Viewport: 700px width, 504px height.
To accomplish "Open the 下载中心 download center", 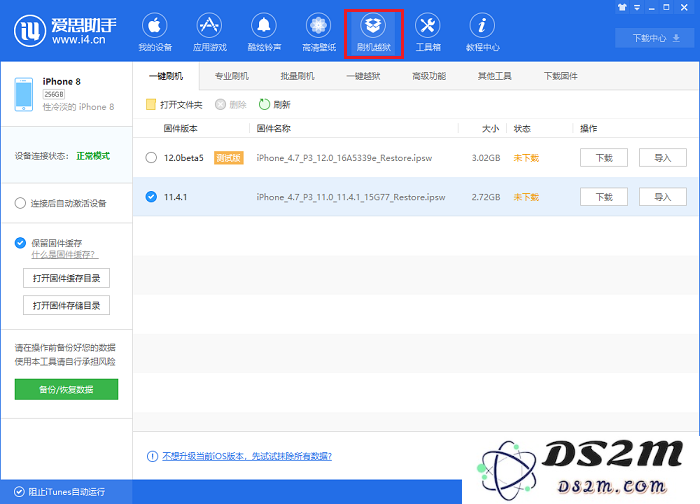I will (655, 38).
